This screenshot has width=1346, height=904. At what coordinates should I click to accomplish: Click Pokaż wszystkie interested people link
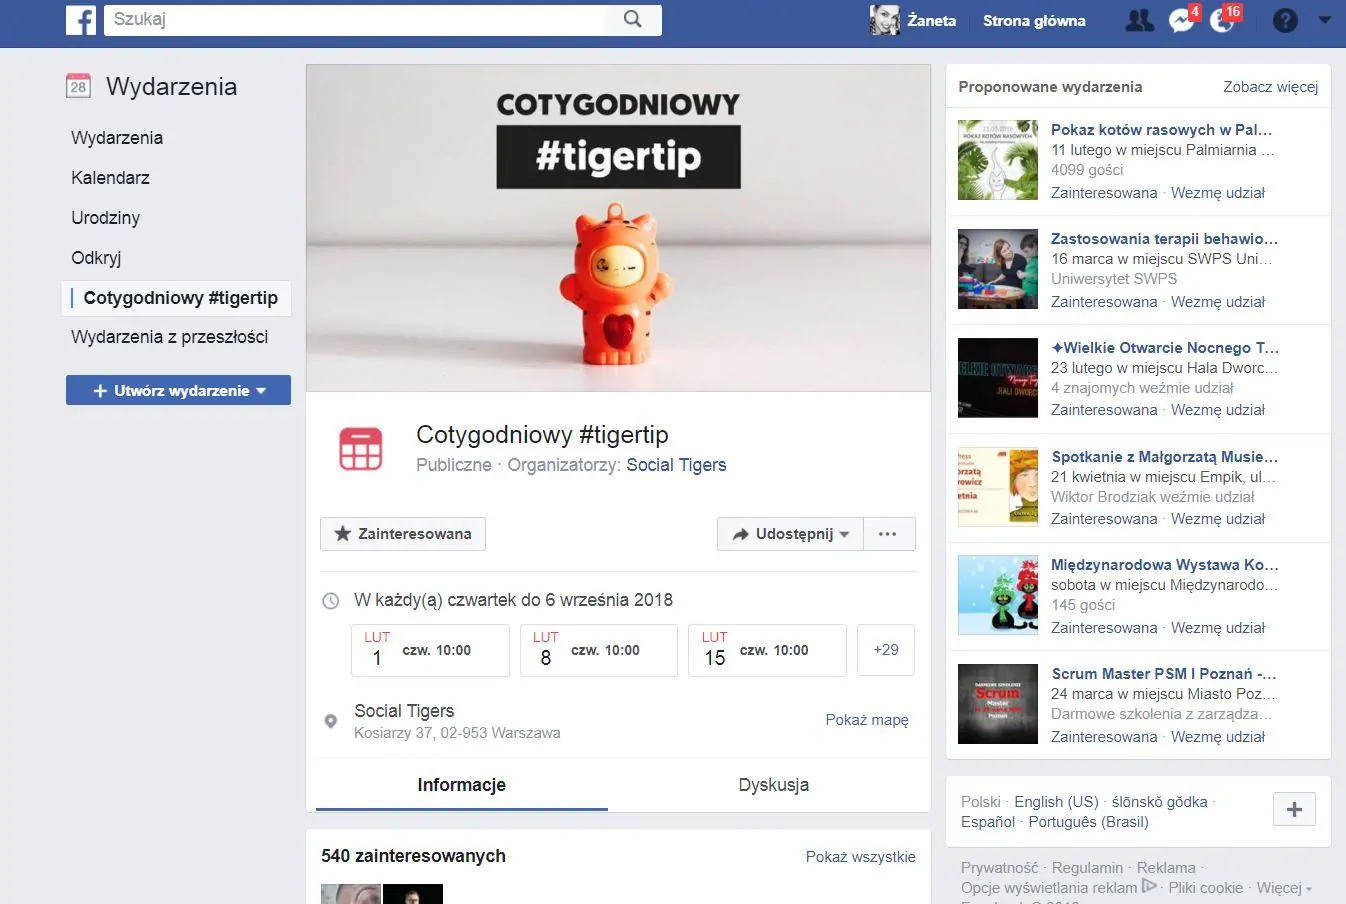point(861,857)
